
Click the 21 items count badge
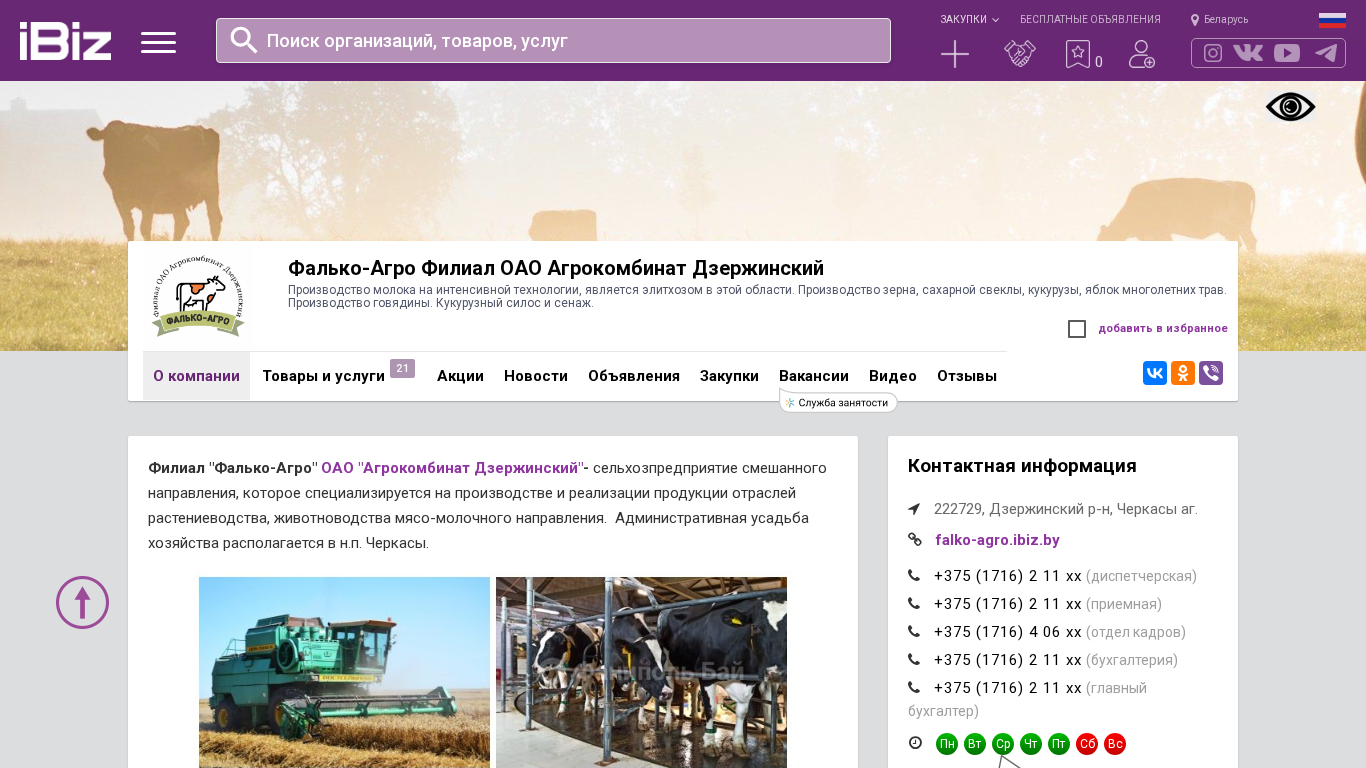coord(402,369)
